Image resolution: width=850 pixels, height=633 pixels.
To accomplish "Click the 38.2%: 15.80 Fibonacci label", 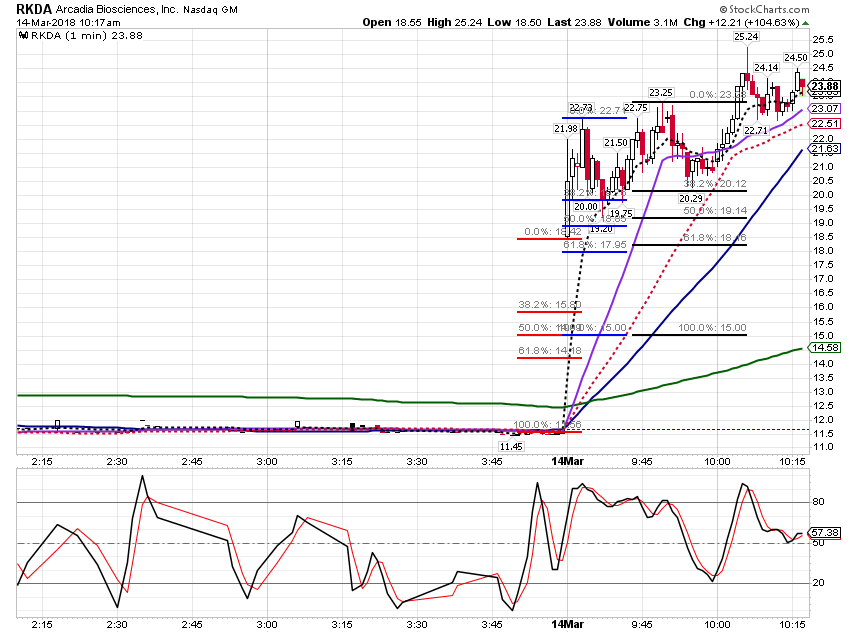I will (550, 305).
